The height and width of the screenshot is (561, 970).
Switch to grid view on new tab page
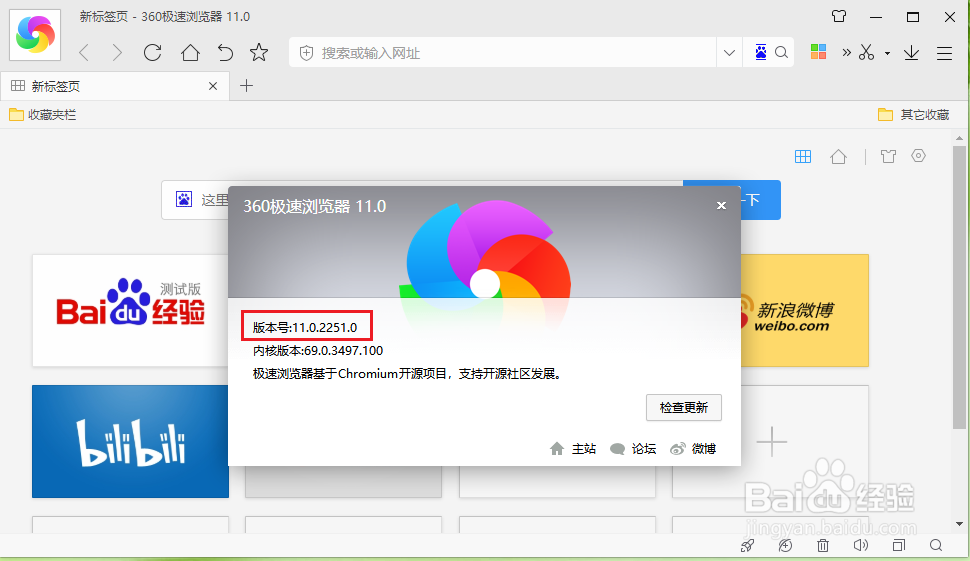pyautogui.click(x=803, y=156)
